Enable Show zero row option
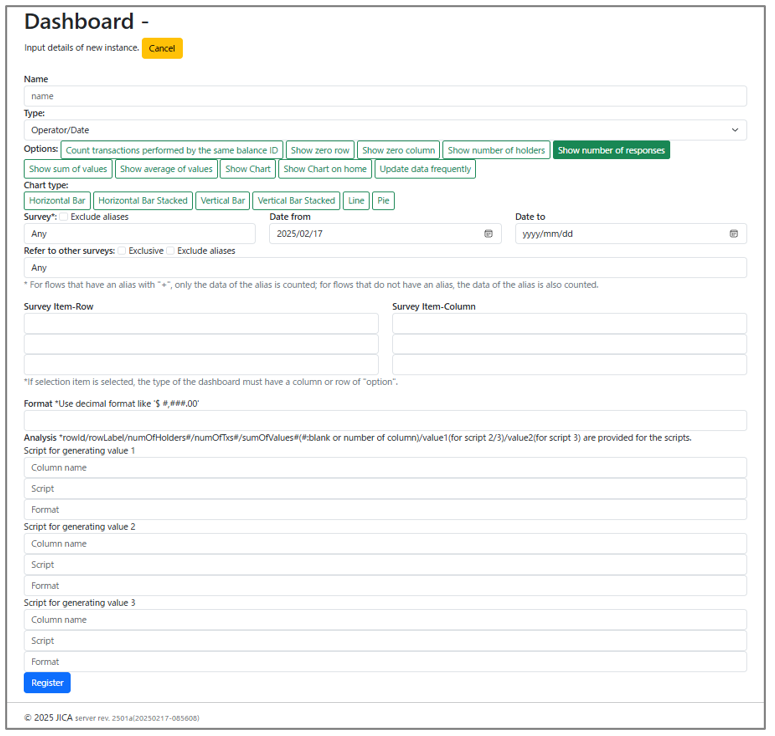Viewport: 775px width, 736px height. 320,150
